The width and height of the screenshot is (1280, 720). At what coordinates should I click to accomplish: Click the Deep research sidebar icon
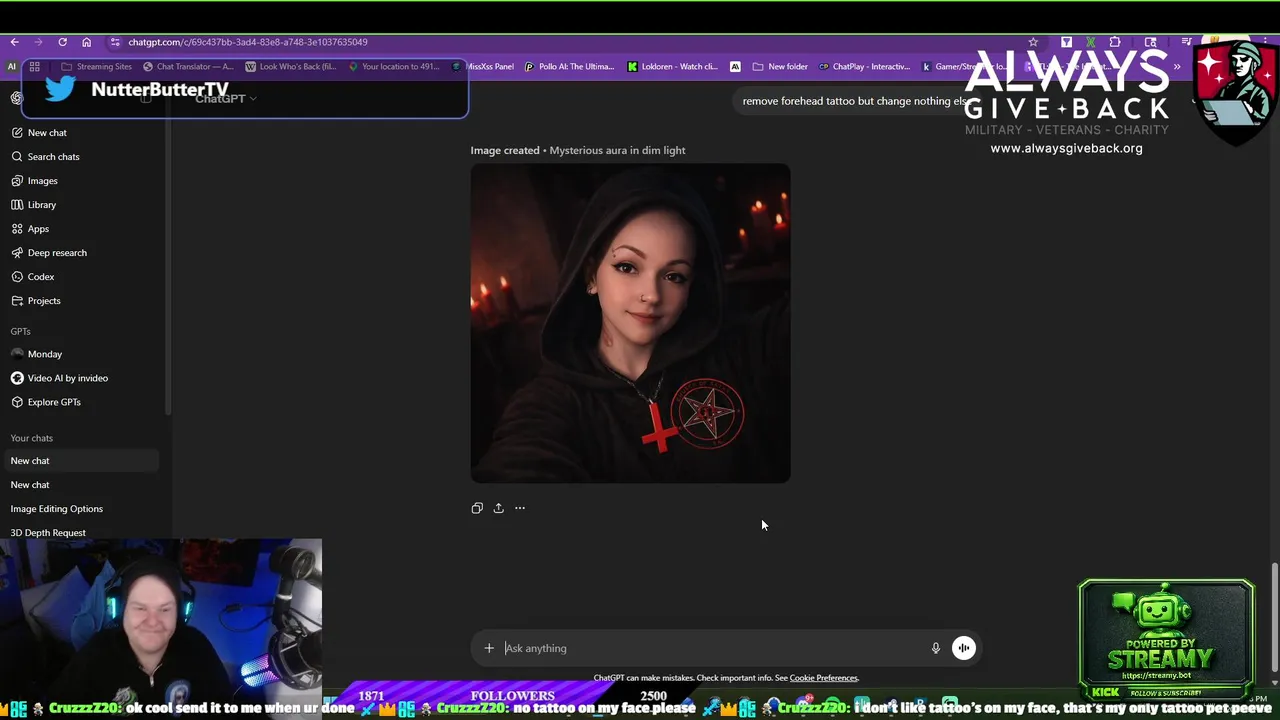[17, 253]
